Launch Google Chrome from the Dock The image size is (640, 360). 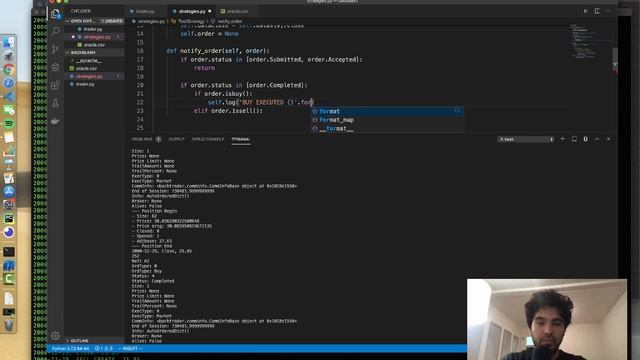tap(9, 69)
